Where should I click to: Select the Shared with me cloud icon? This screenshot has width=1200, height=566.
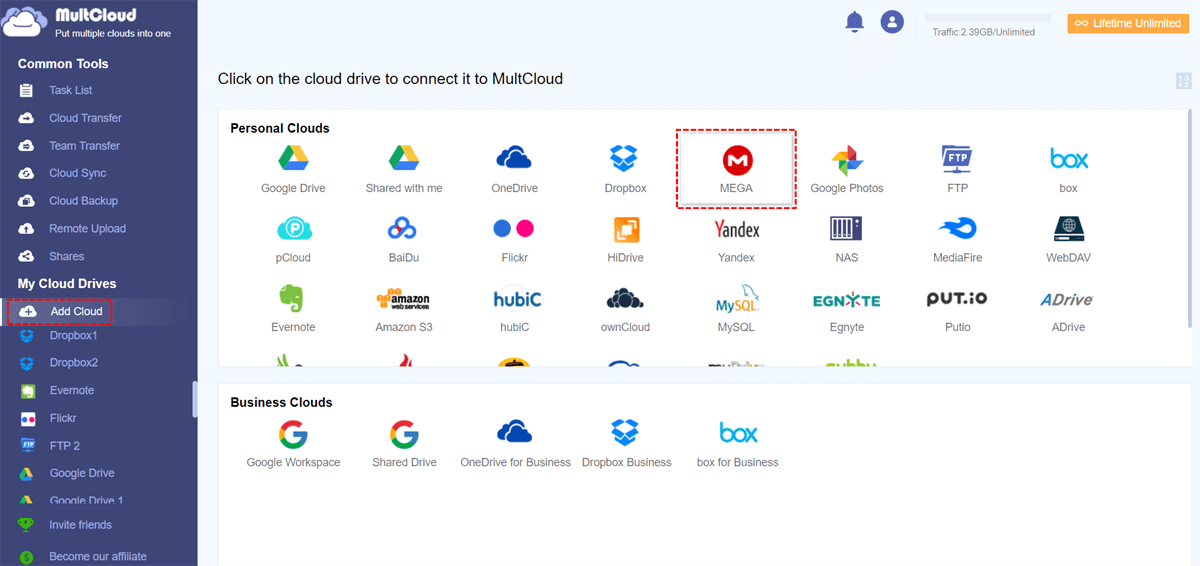pos(404,168)
